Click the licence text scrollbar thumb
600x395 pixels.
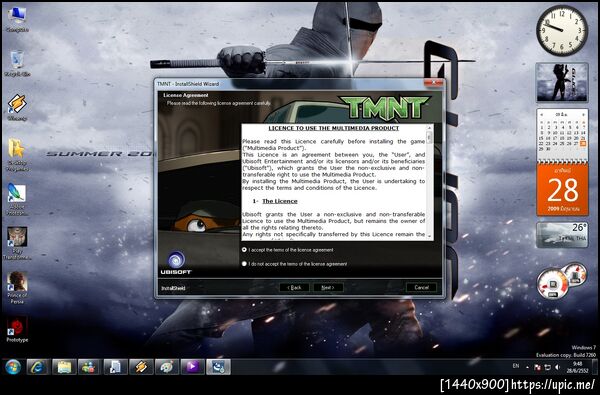pos(429,137)
